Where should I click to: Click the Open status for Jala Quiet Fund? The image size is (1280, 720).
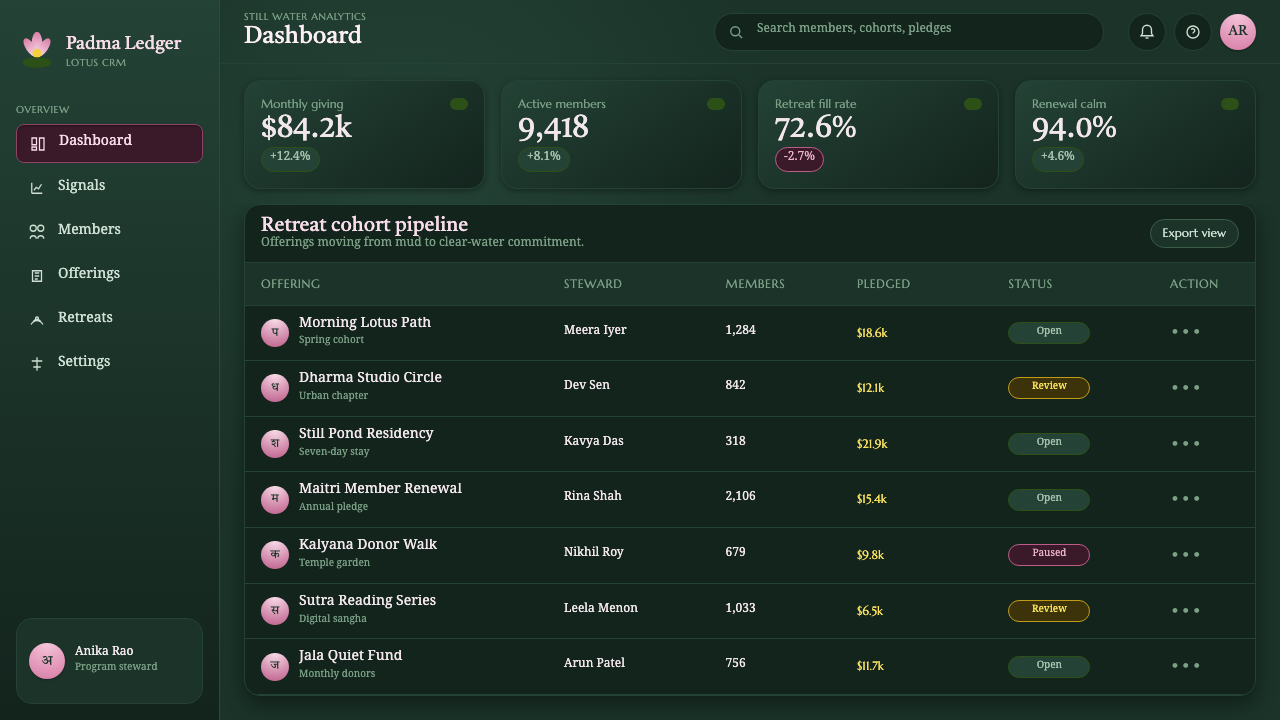pyautogui.click(x=1049, y=666)
